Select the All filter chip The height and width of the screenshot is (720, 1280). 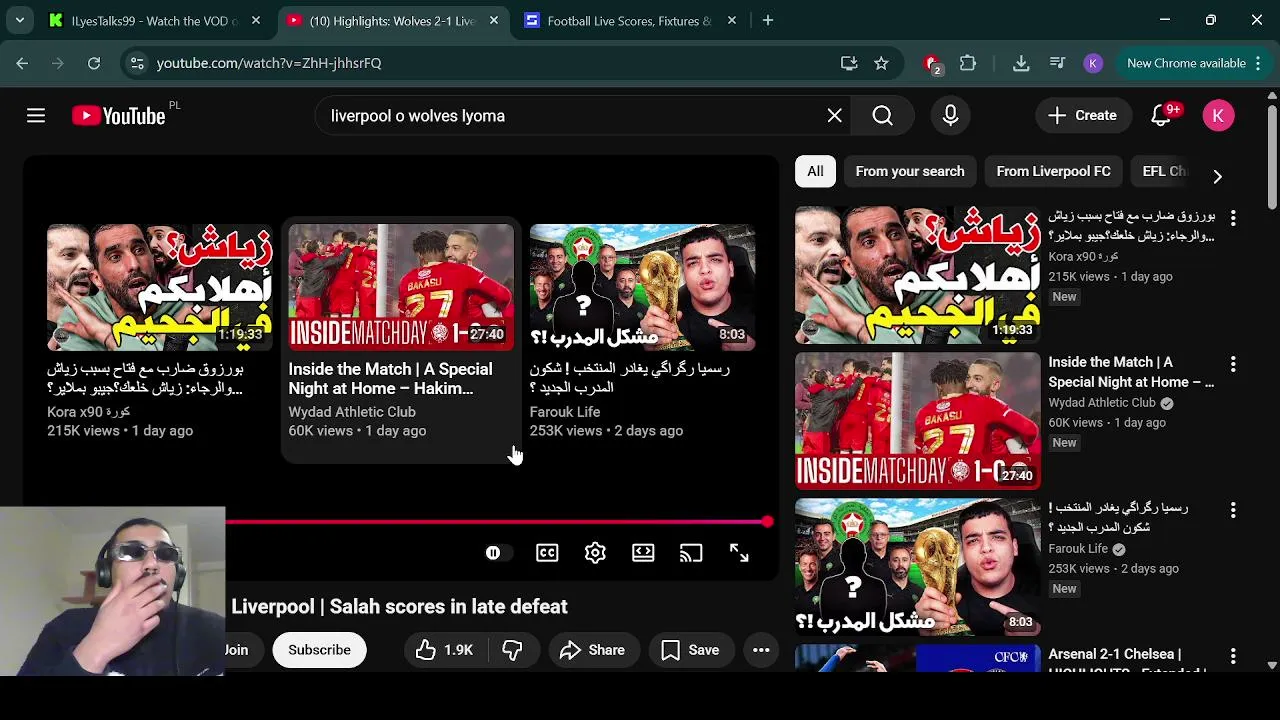(816, 171)
